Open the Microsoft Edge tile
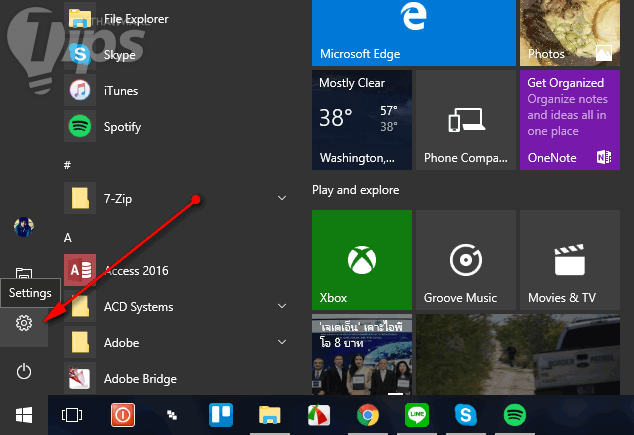 [414, 32]
